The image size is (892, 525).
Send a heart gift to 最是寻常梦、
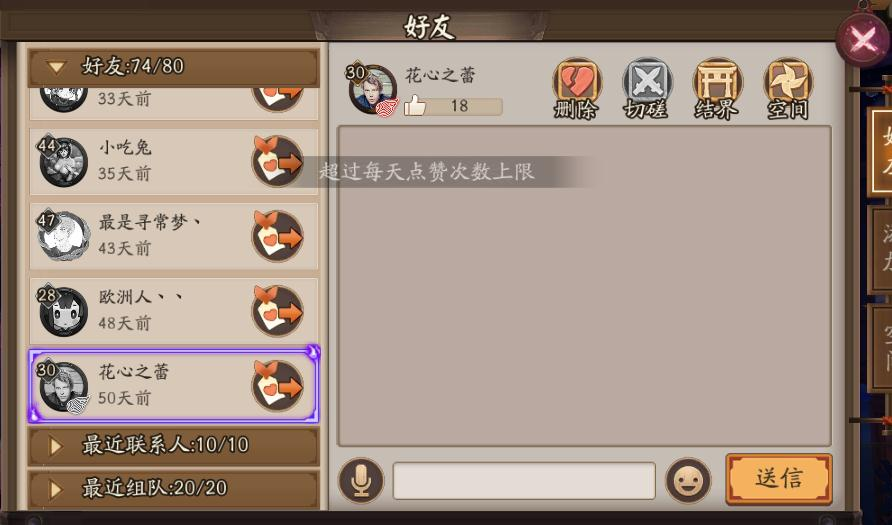point(278,236)
